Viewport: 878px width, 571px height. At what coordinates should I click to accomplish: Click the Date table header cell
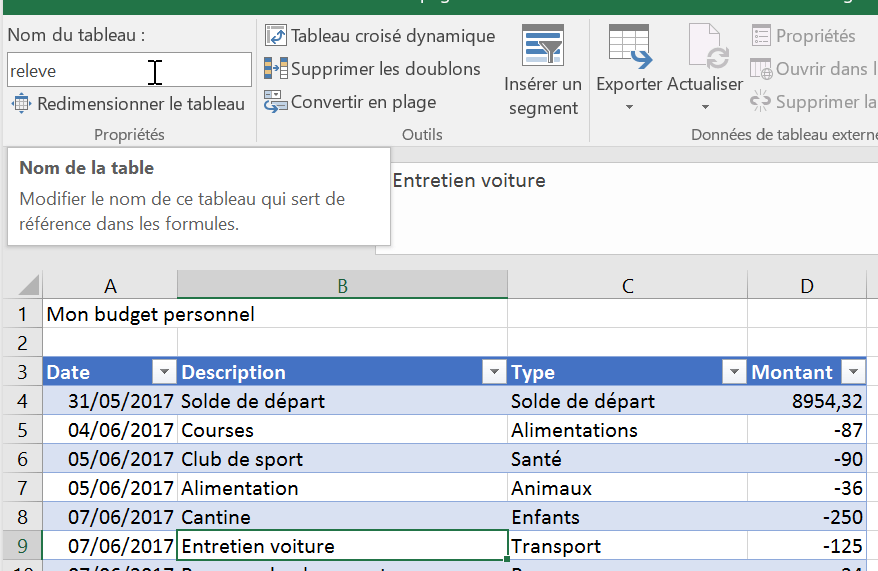point(110,372)
